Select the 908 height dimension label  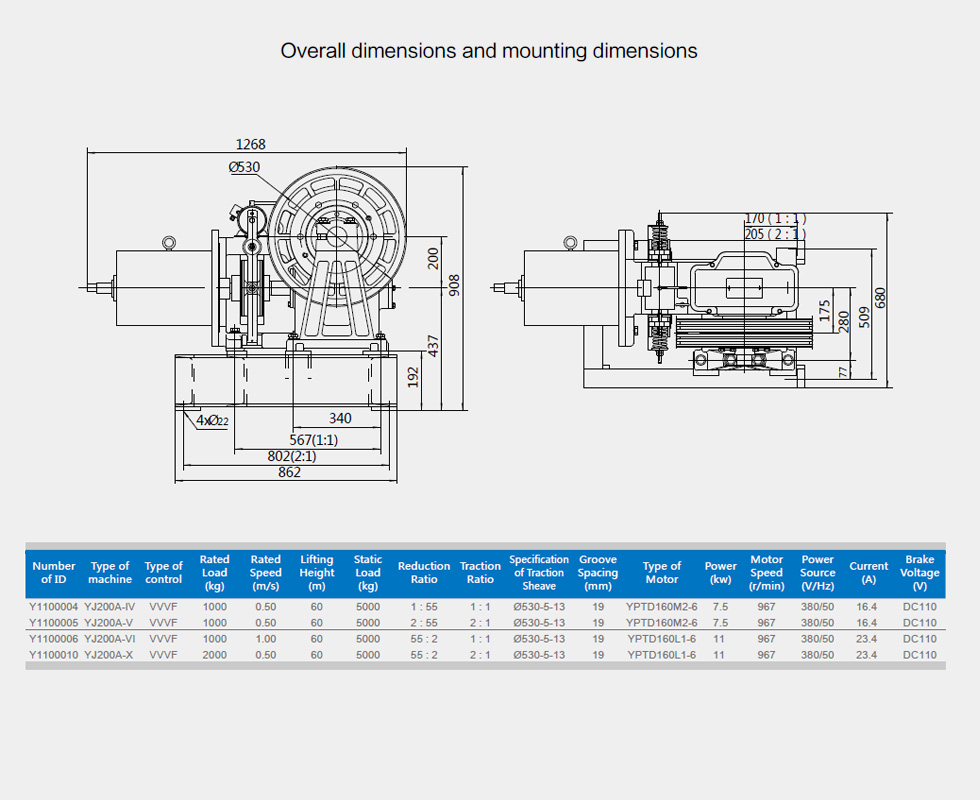point(455,285)
